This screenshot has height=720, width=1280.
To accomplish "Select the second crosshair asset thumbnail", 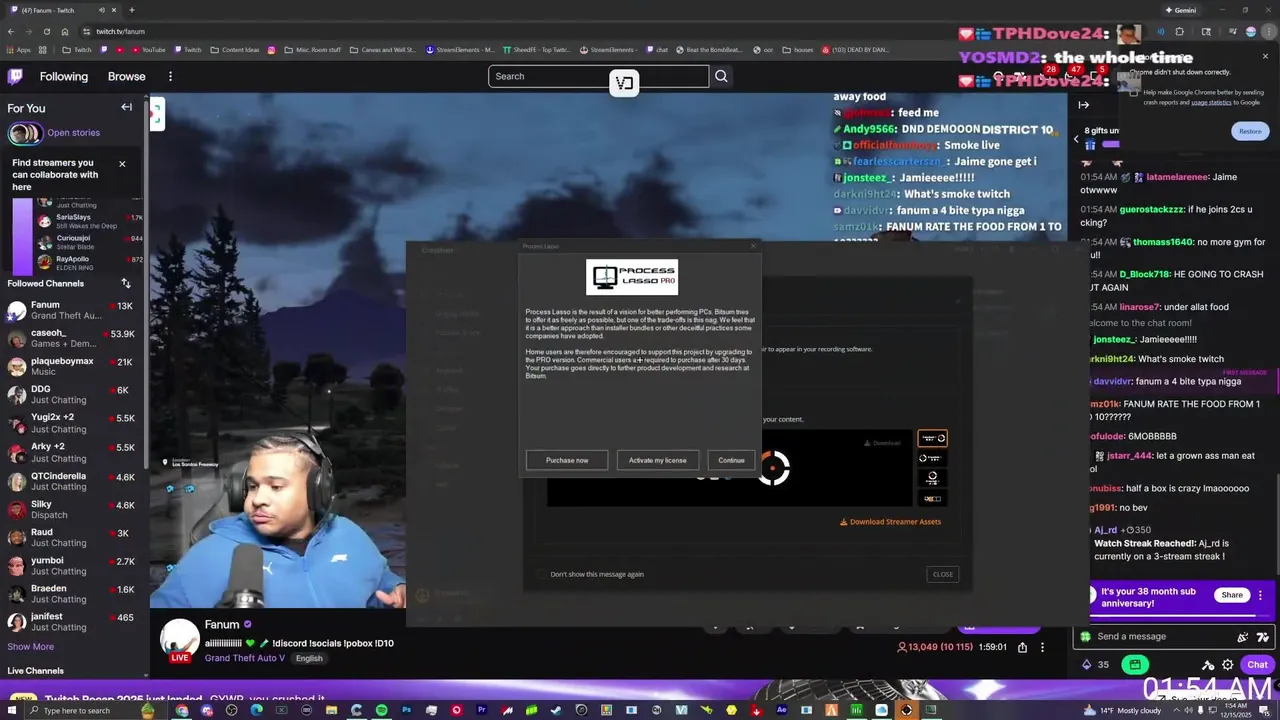I will [932, 458].
